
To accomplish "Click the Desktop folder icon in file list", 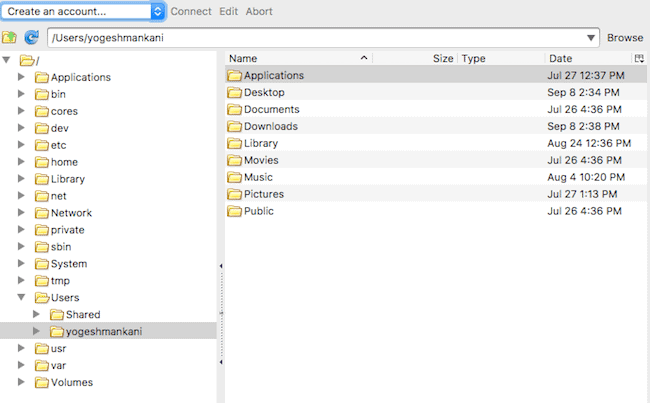I will (234, 92).
